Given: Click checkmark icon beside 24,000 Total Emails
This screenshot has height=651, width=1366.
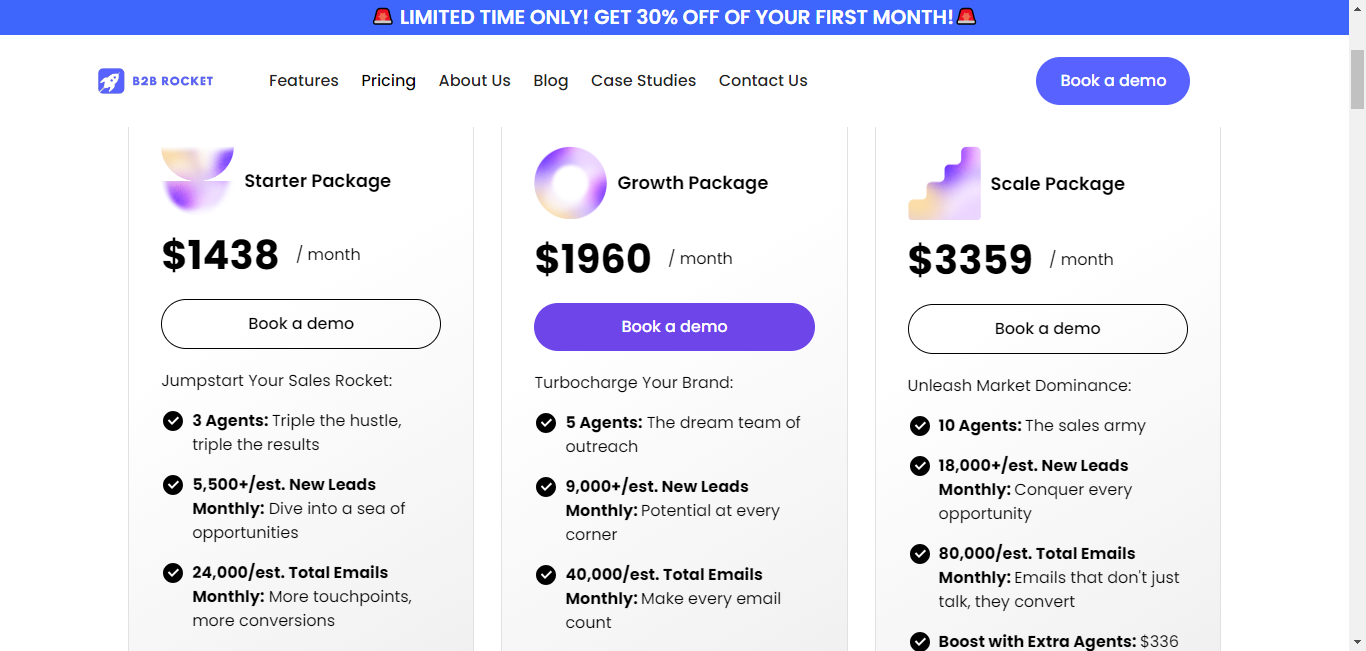Looking at the screenshot, I should [173, 573].
